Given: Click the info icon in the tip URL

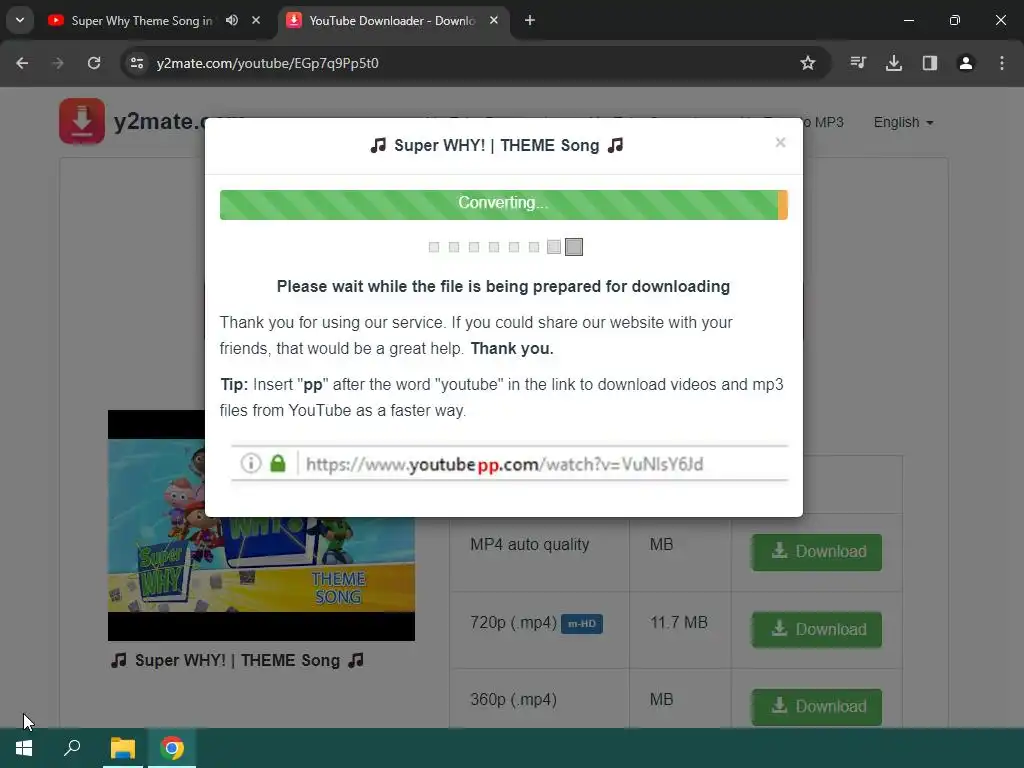Looking at the screenshot, I should 251,463.
